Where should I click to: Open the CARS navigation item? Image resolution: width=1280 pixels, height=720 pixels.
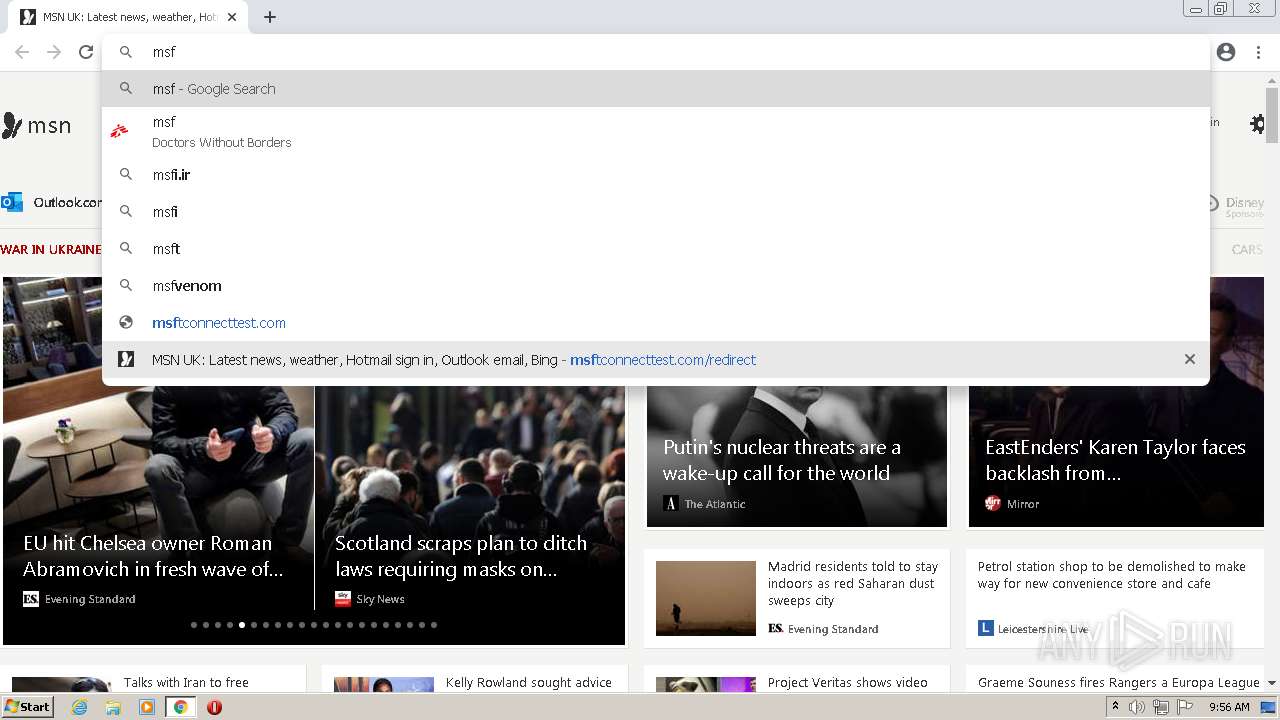(x=1247, y=249)
